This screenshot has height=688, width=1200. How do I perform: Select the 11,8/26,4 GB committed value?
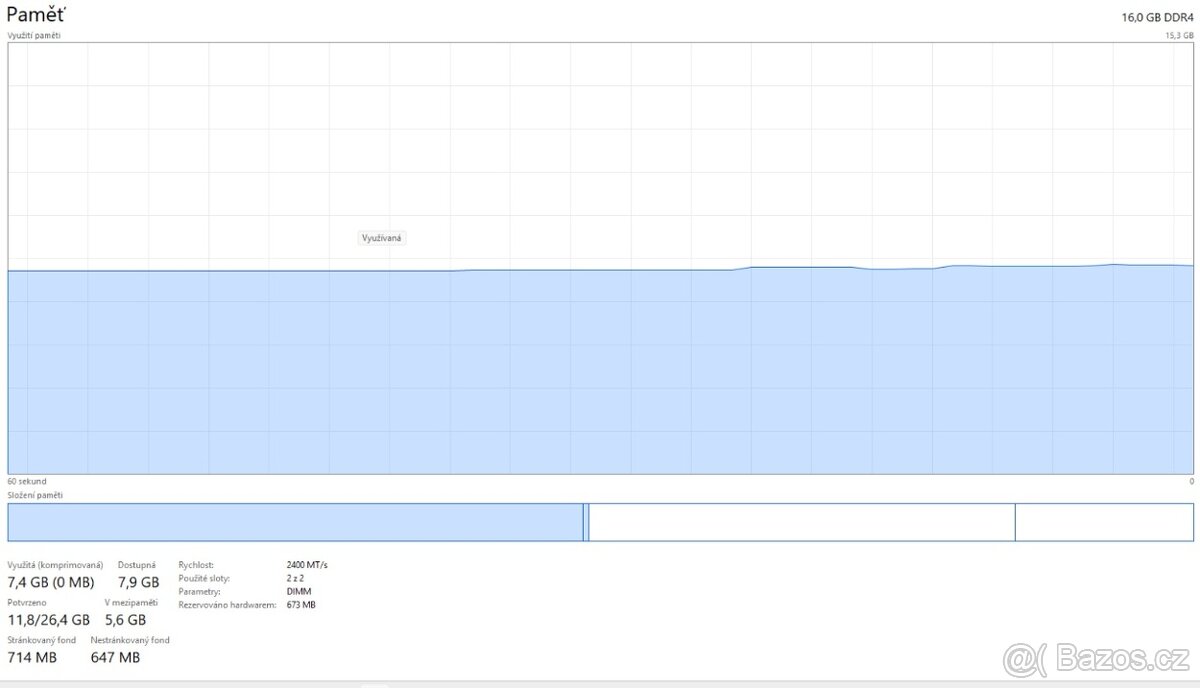click(x=48, y=620)
